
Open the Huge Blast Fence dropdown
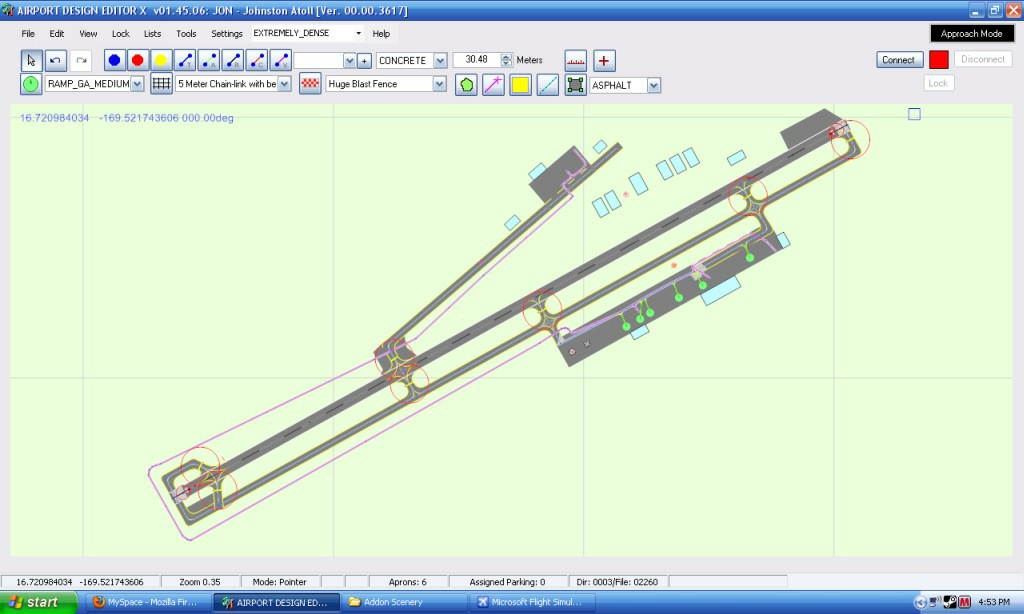click(439, 84)
